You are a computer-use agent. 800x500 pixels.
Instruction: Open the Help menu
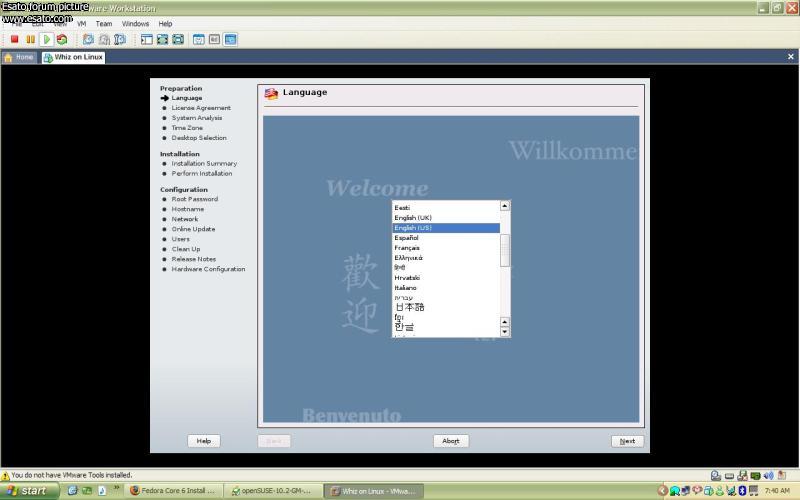[165, 23]
